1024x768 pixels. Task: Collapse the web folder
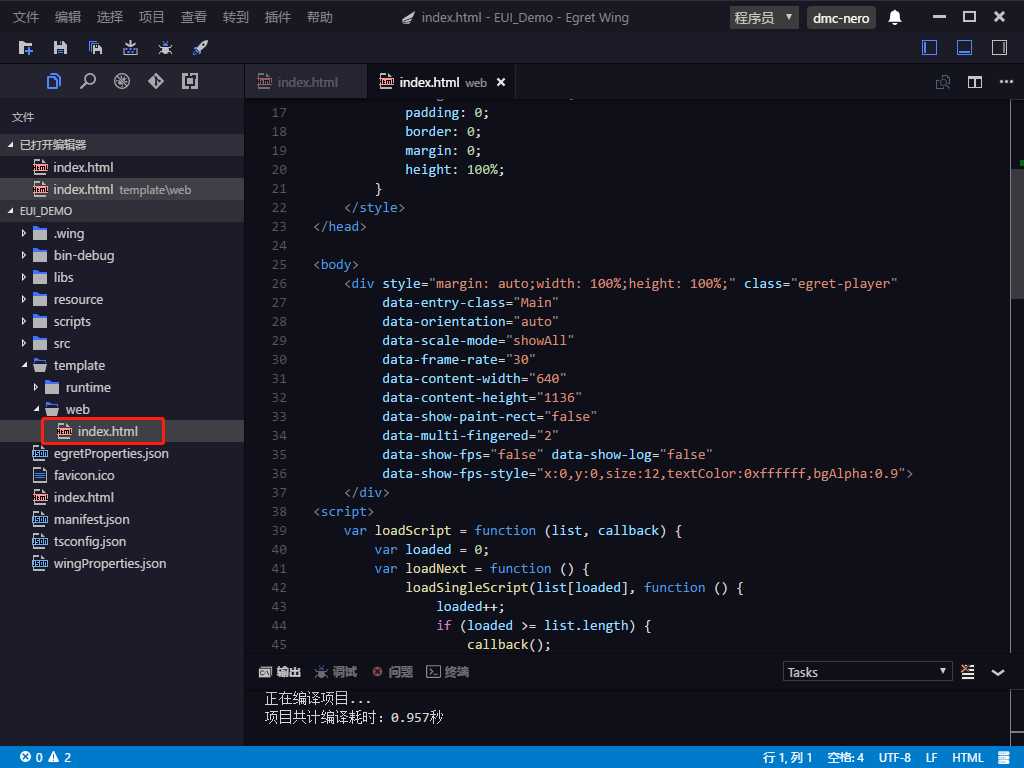coord(122,409)
